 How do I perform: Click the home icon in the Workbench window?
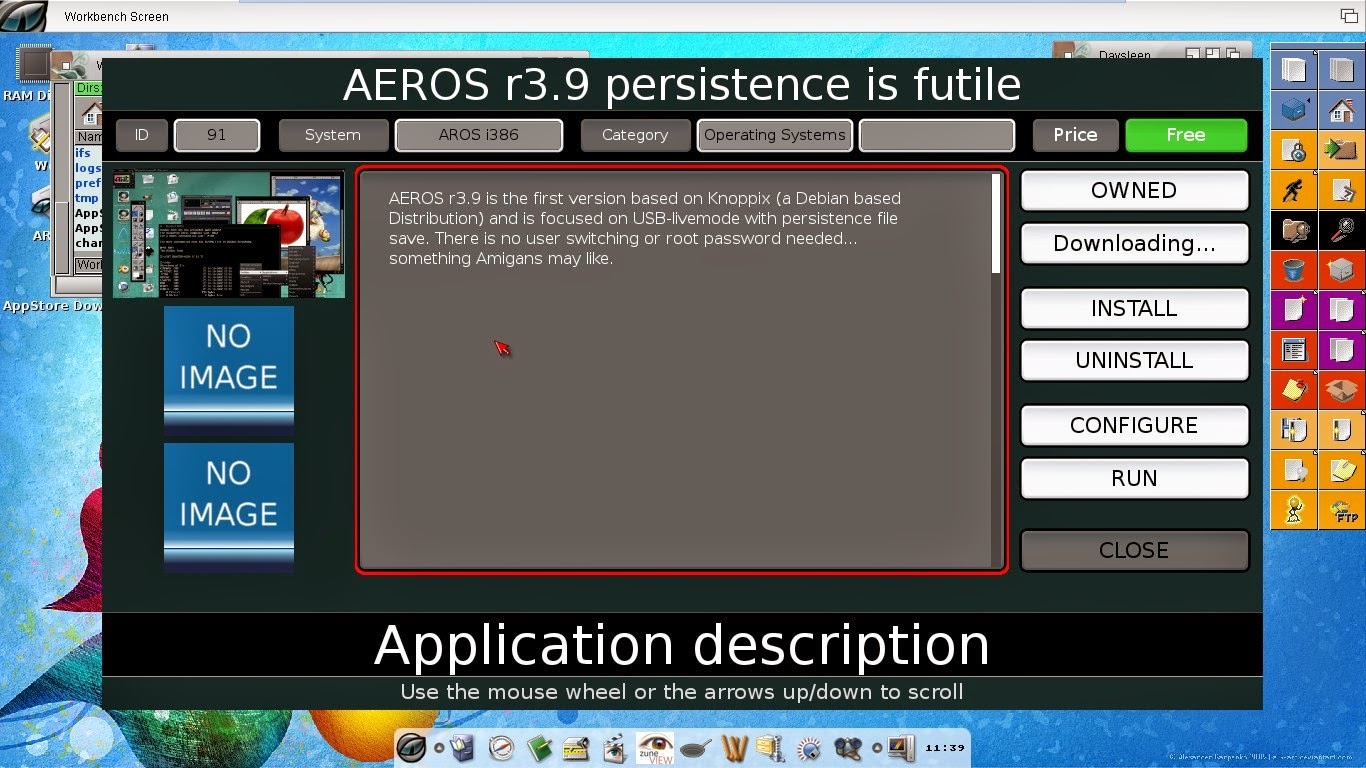(x=91, y=112)
